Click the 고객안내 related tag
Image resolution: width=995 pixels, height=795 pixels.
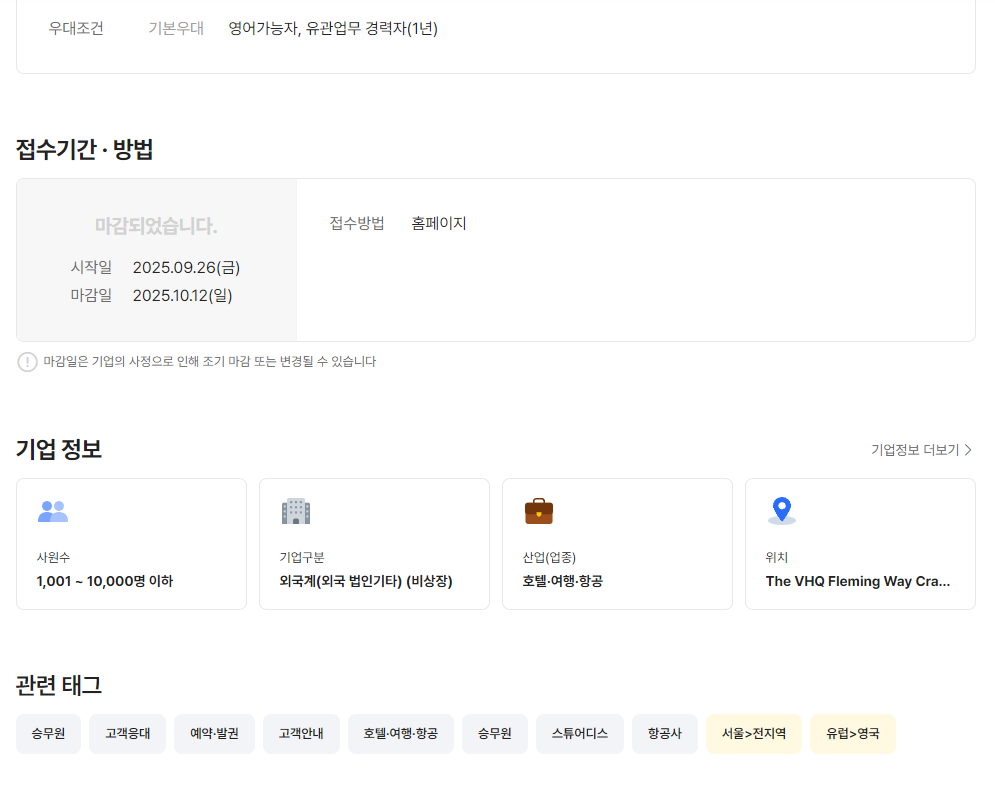point(301,734)
